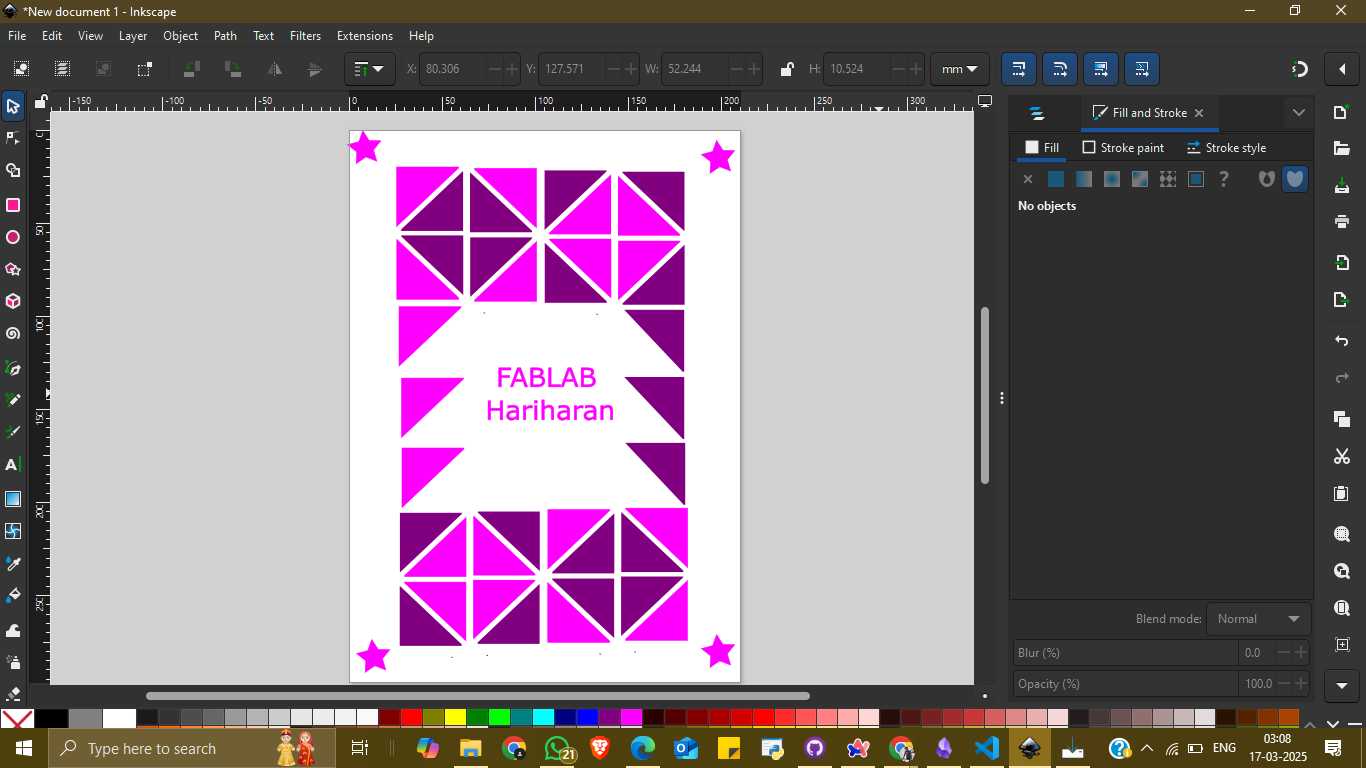
Task: Toggle guide lock at ruler corner
Action: click(x=41, y=102)
